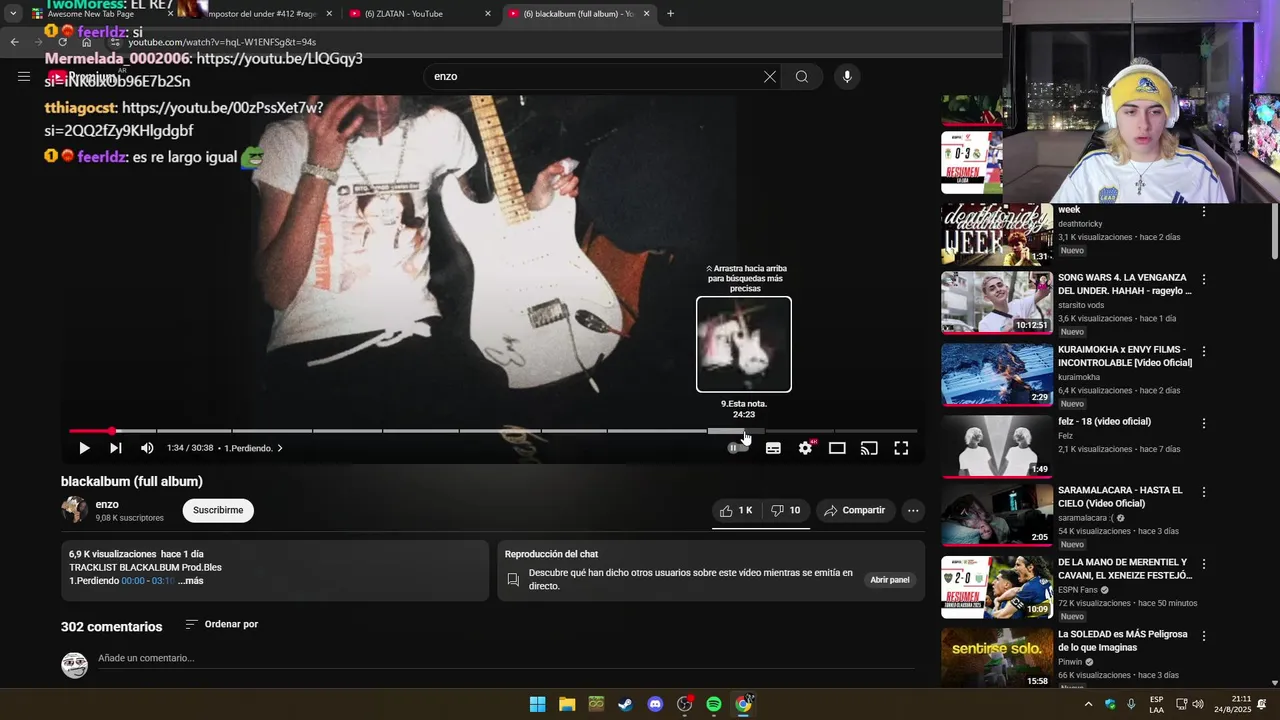
Task: Open Spotify from taskbar
Action: 714,704
